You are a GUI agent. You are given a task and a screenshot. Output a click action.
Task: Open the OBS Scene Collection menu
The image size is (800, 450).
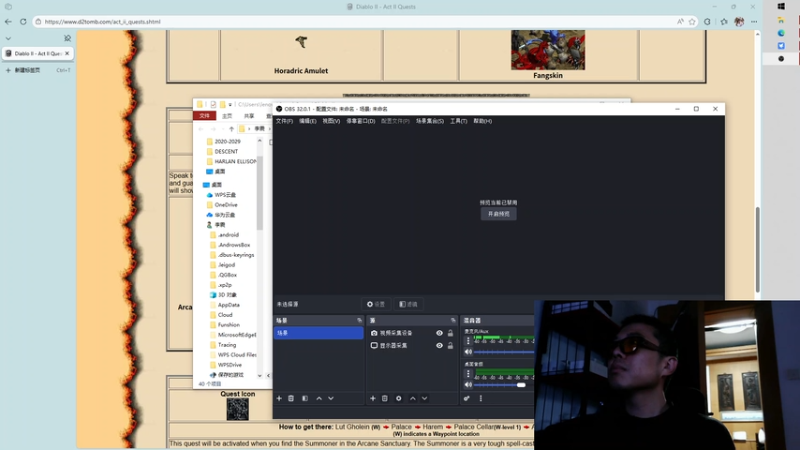(430, 121)
